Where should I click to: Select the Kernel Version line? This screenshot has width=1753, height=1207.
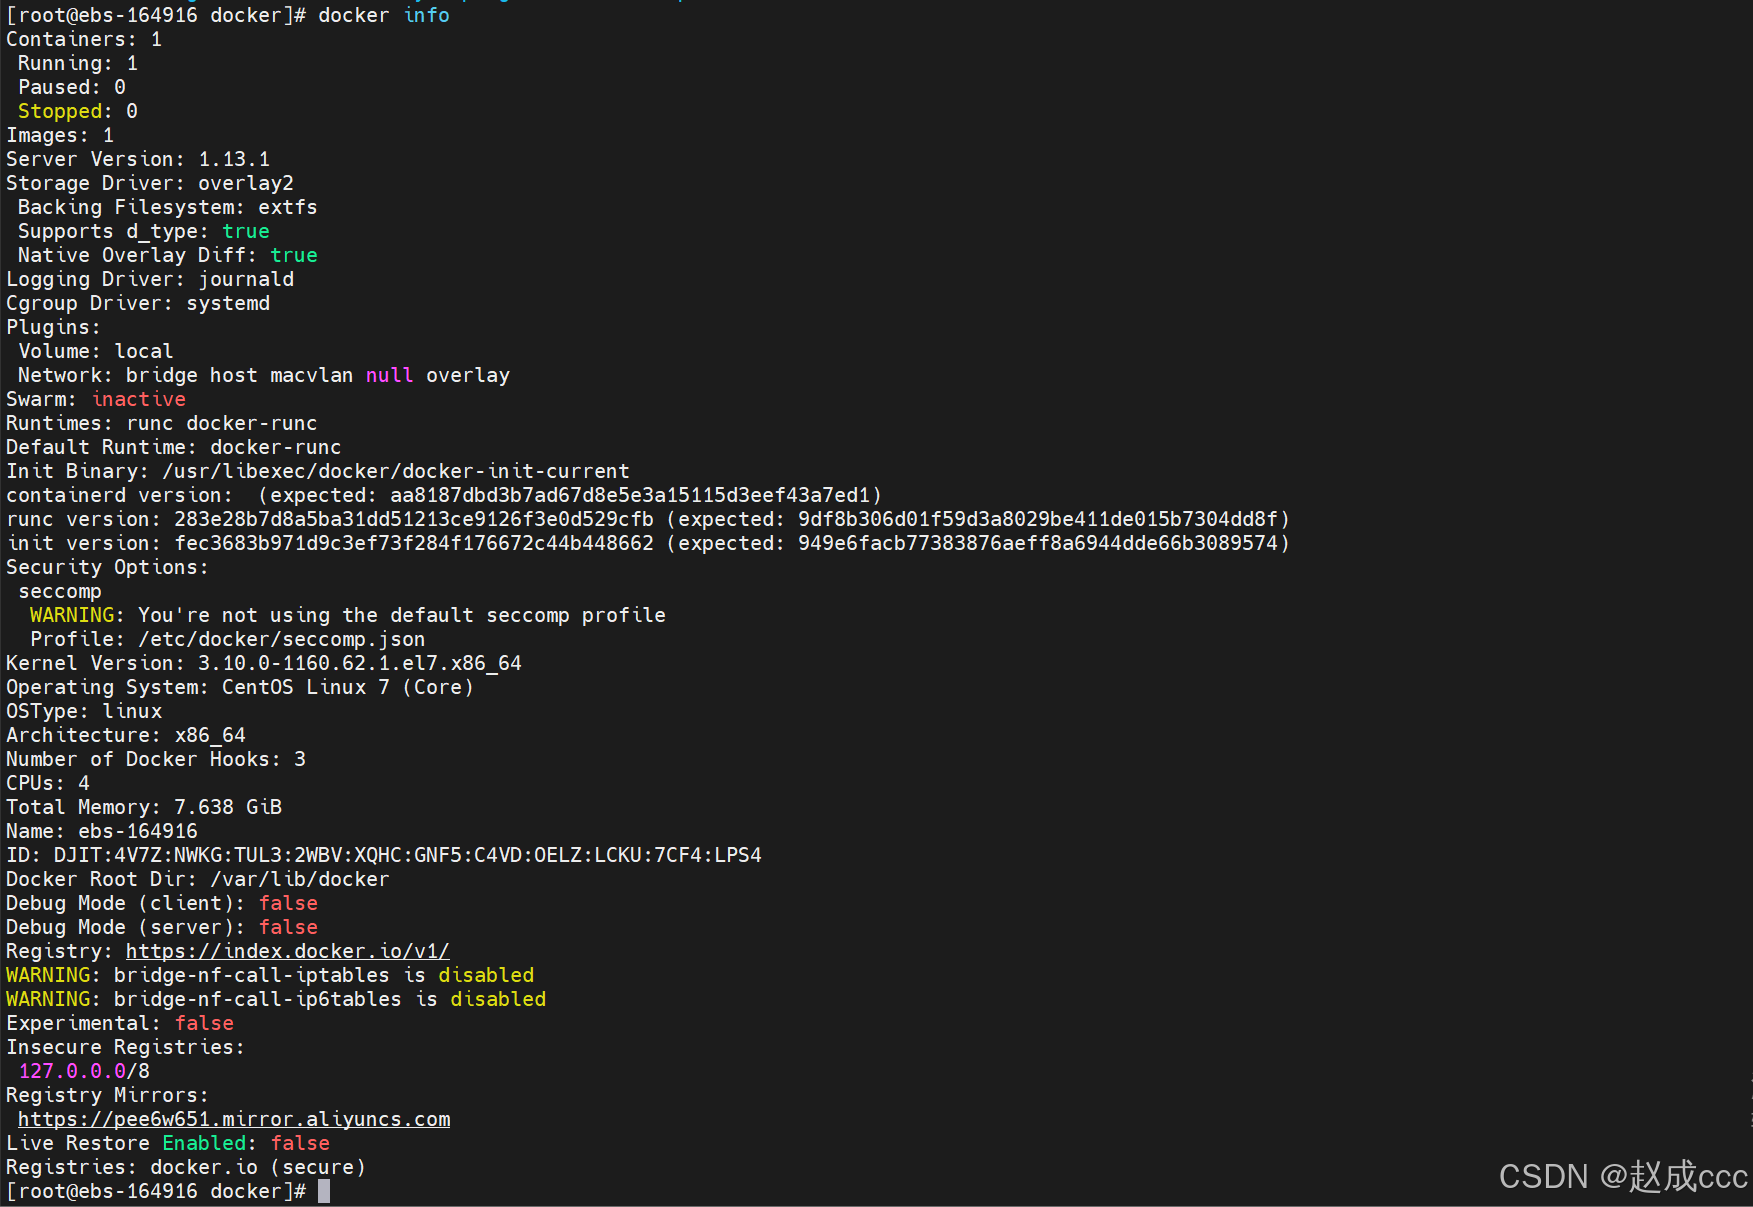pyautogui.click(x=264, y=663)
